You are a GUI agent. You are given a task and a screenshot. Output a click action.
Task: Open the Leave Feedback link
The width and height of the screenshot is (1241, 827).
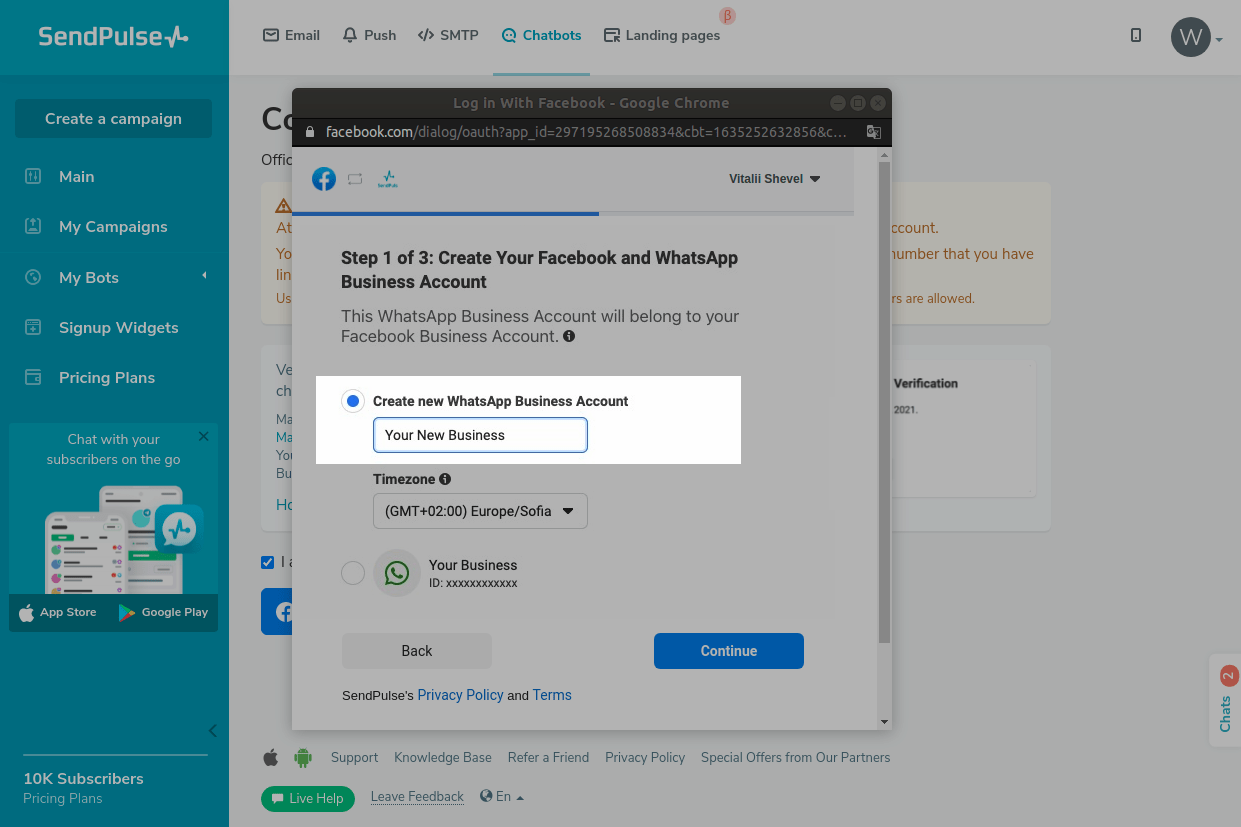[417, 797]
